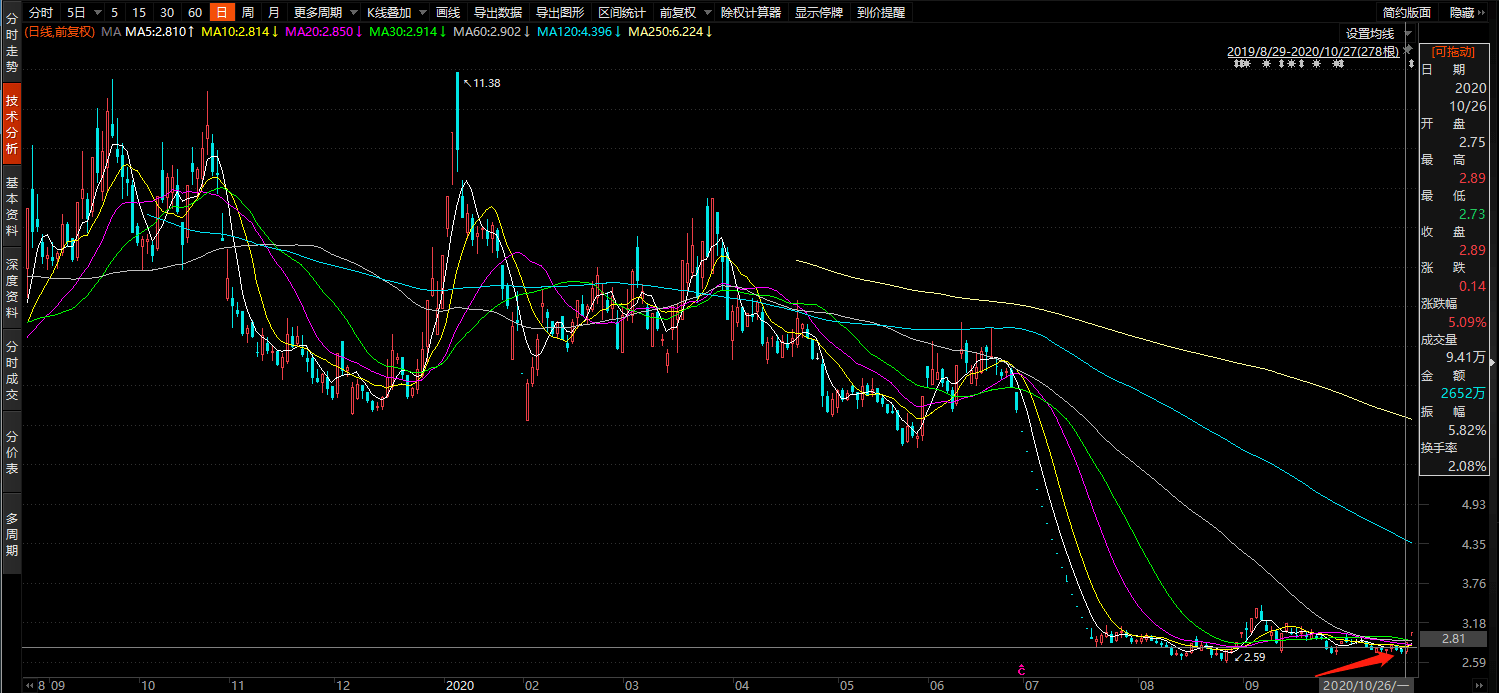Switch to 月 monthly K-line
Screen dimensions: 1499x693
coord(273,13)
